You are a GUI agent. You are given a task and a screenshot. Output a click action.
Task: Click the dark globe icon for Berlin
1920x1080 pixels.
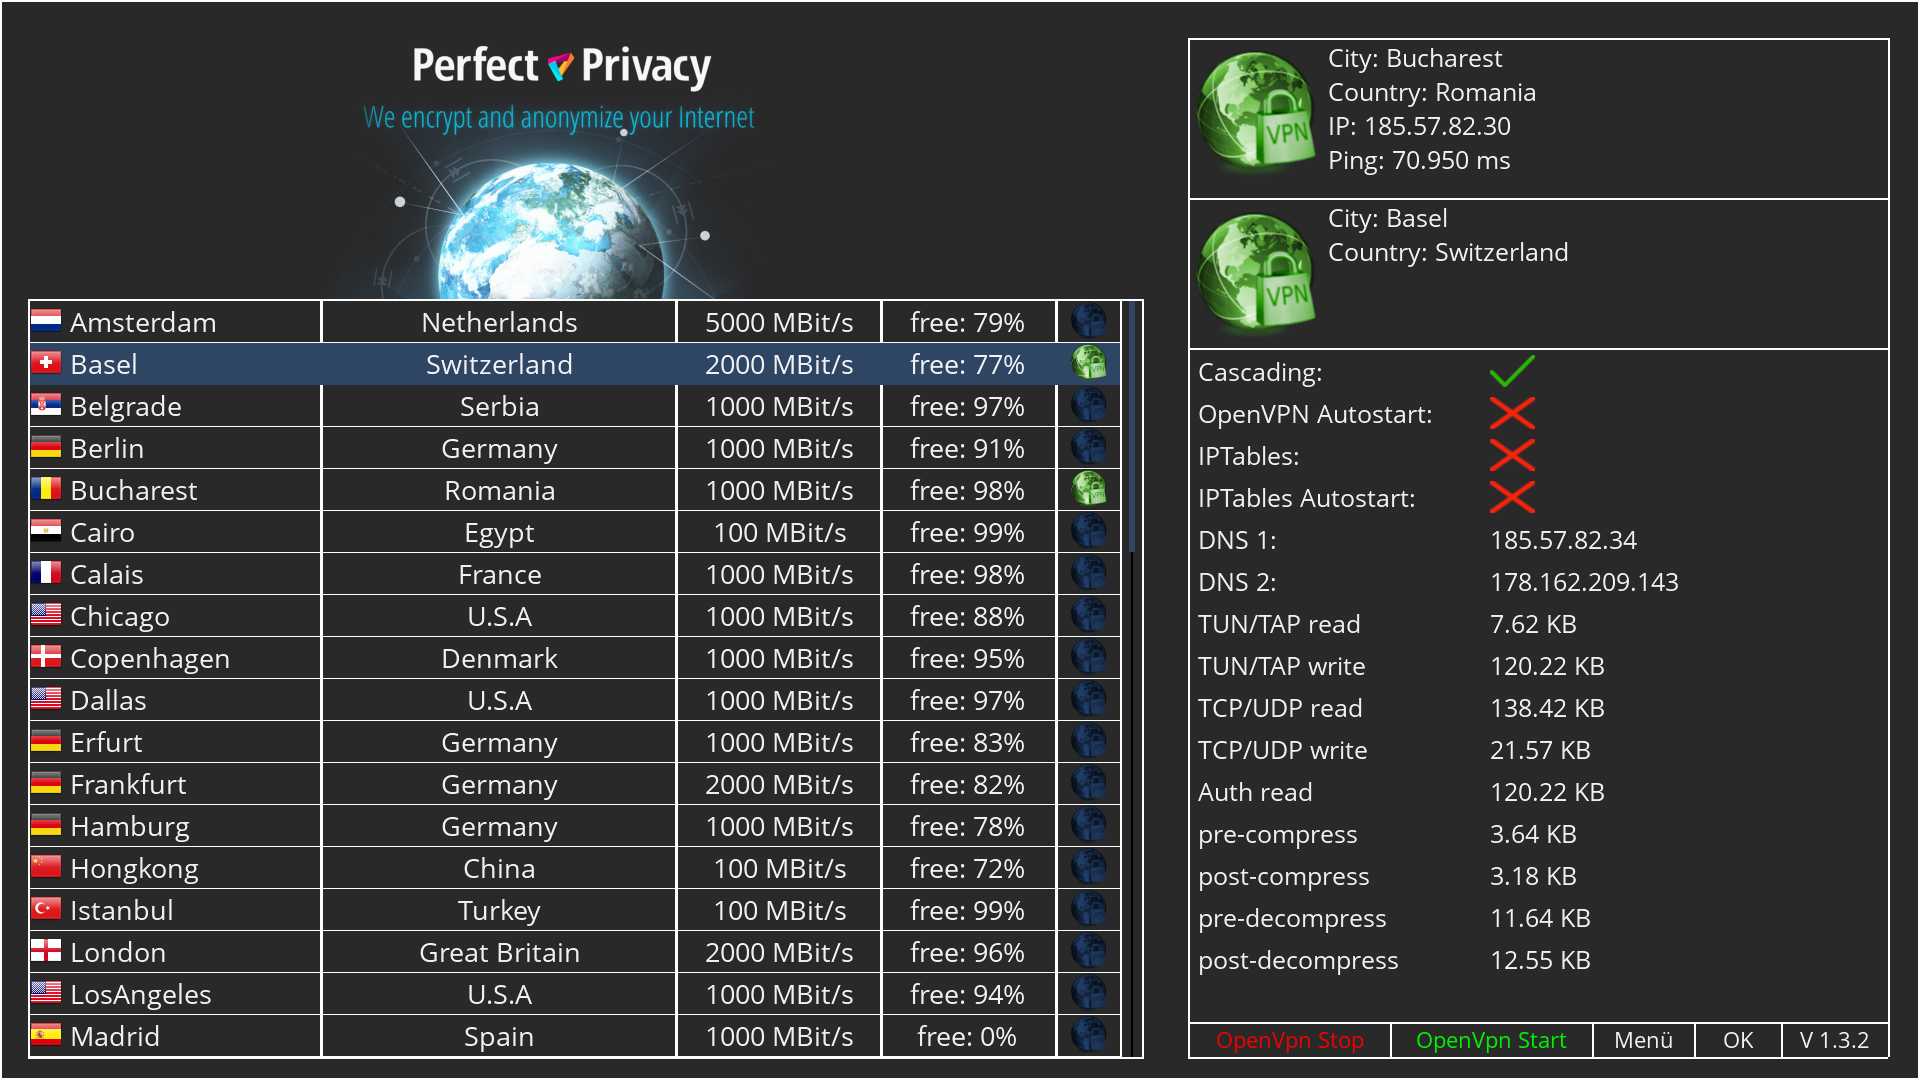click(x=1088, y=447)
